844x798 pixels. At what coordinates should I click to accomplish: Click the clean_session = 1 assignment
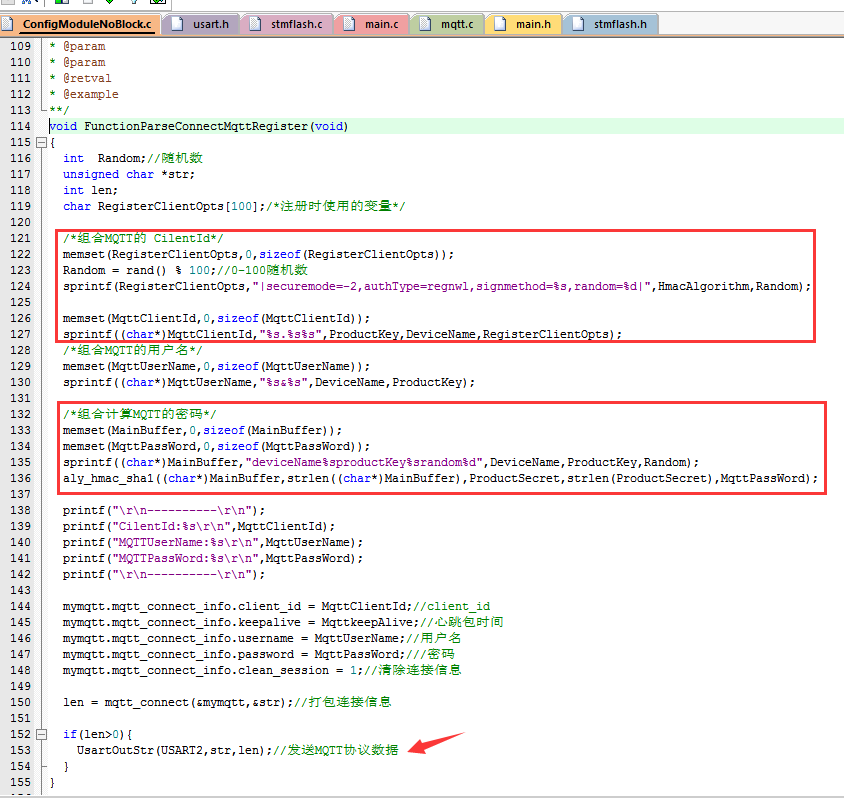(x=213, y=670)
